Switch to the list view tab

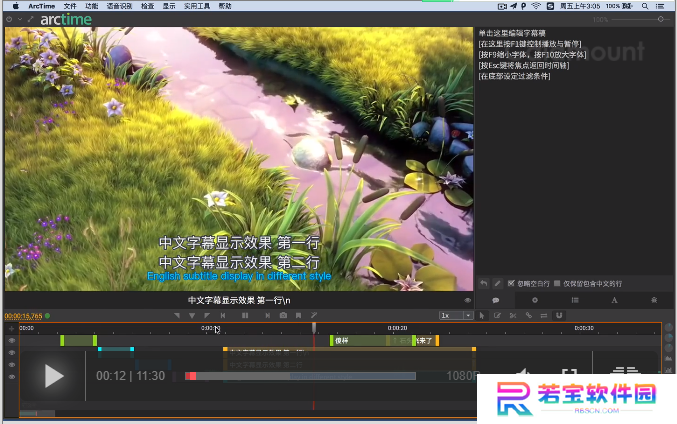point(575,300)
